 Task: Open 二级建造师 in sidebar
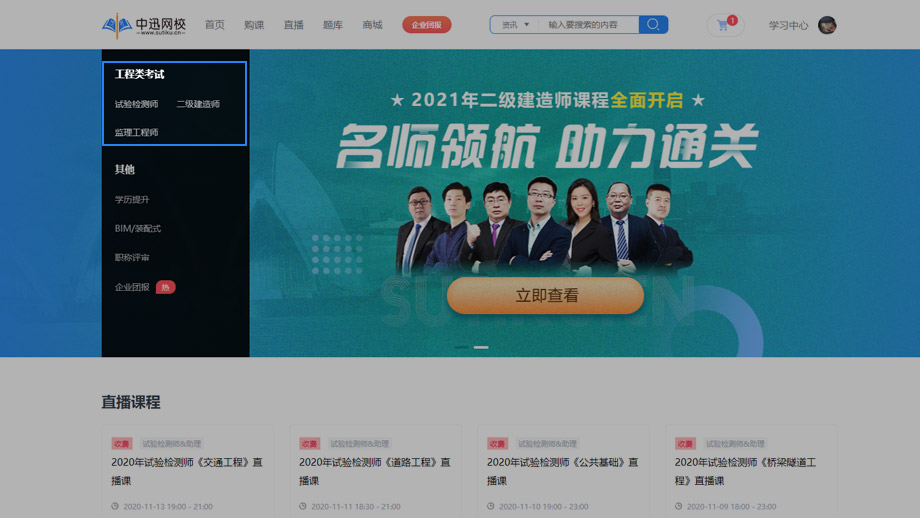click(198, 104)
